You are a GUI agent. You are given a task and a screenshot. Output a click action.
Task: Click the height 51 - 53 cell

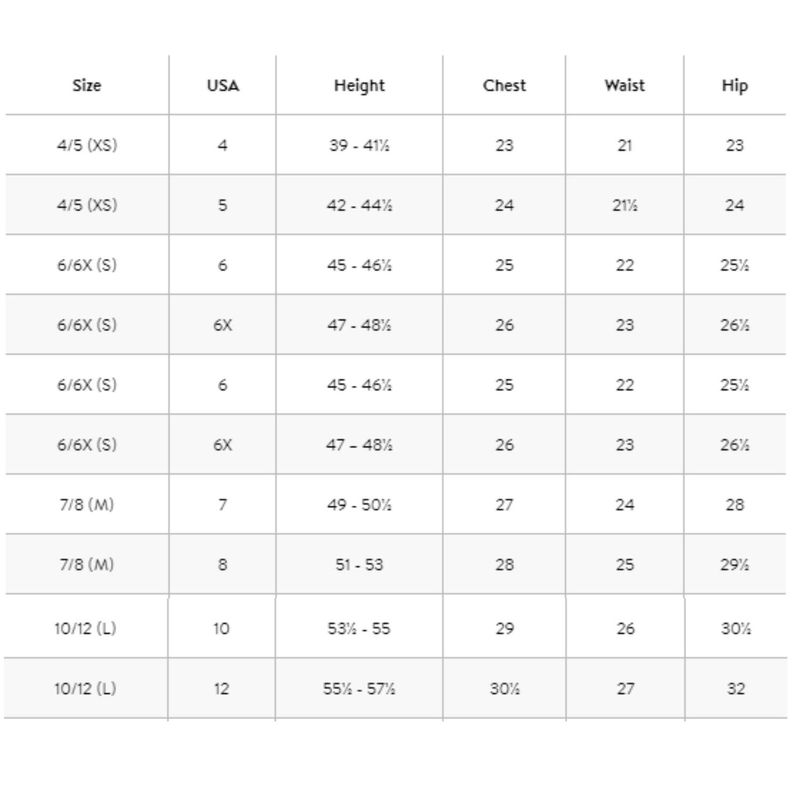[x=359, y=564]
